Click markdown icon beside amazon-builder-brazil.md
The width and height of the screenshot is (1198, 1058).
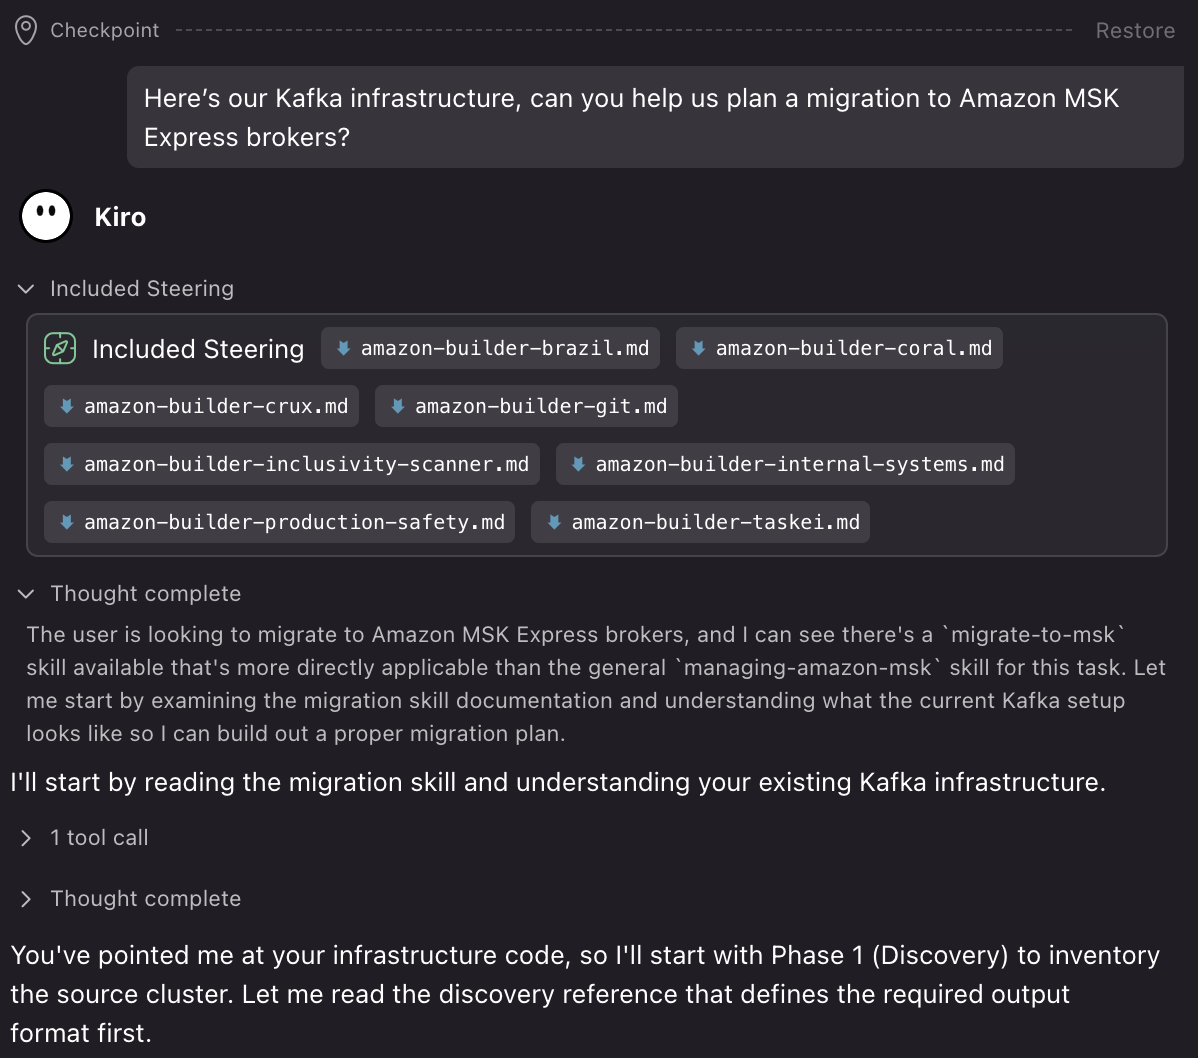click(344, 348)
